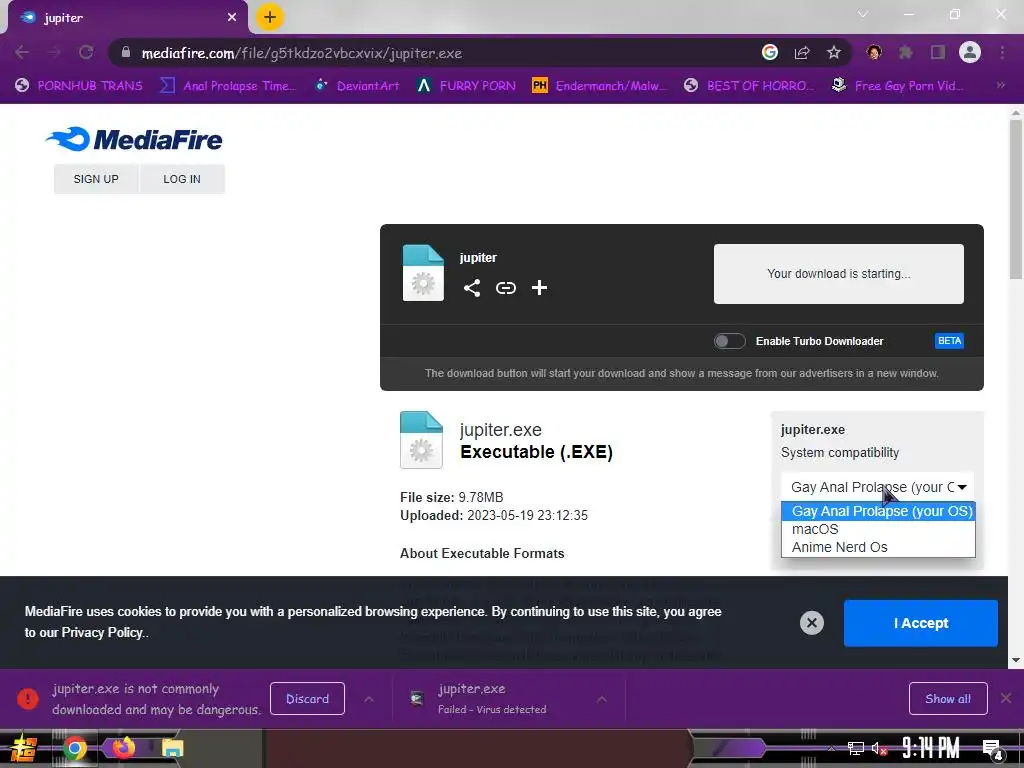Image resolution: width=1024 pixels, height=768 pixels.
Task: Select macOS in the dropdown list
Action: pos(878,529)
